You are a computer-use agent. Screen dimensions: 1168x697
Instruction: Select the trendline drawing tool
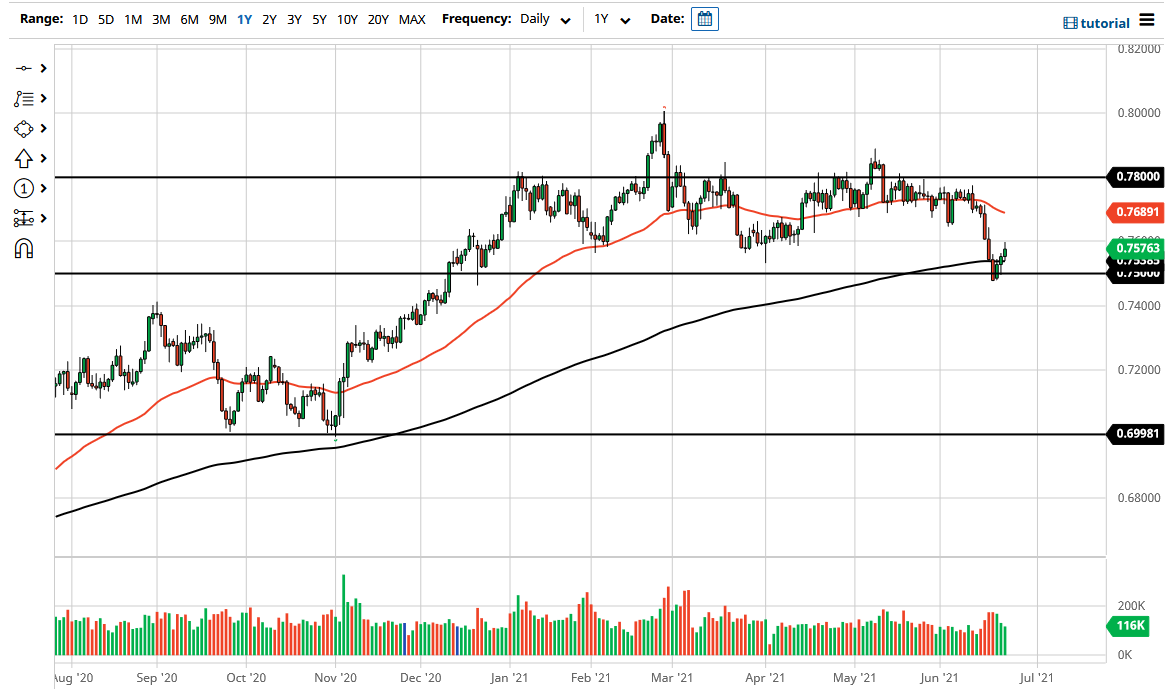point(24,68)
